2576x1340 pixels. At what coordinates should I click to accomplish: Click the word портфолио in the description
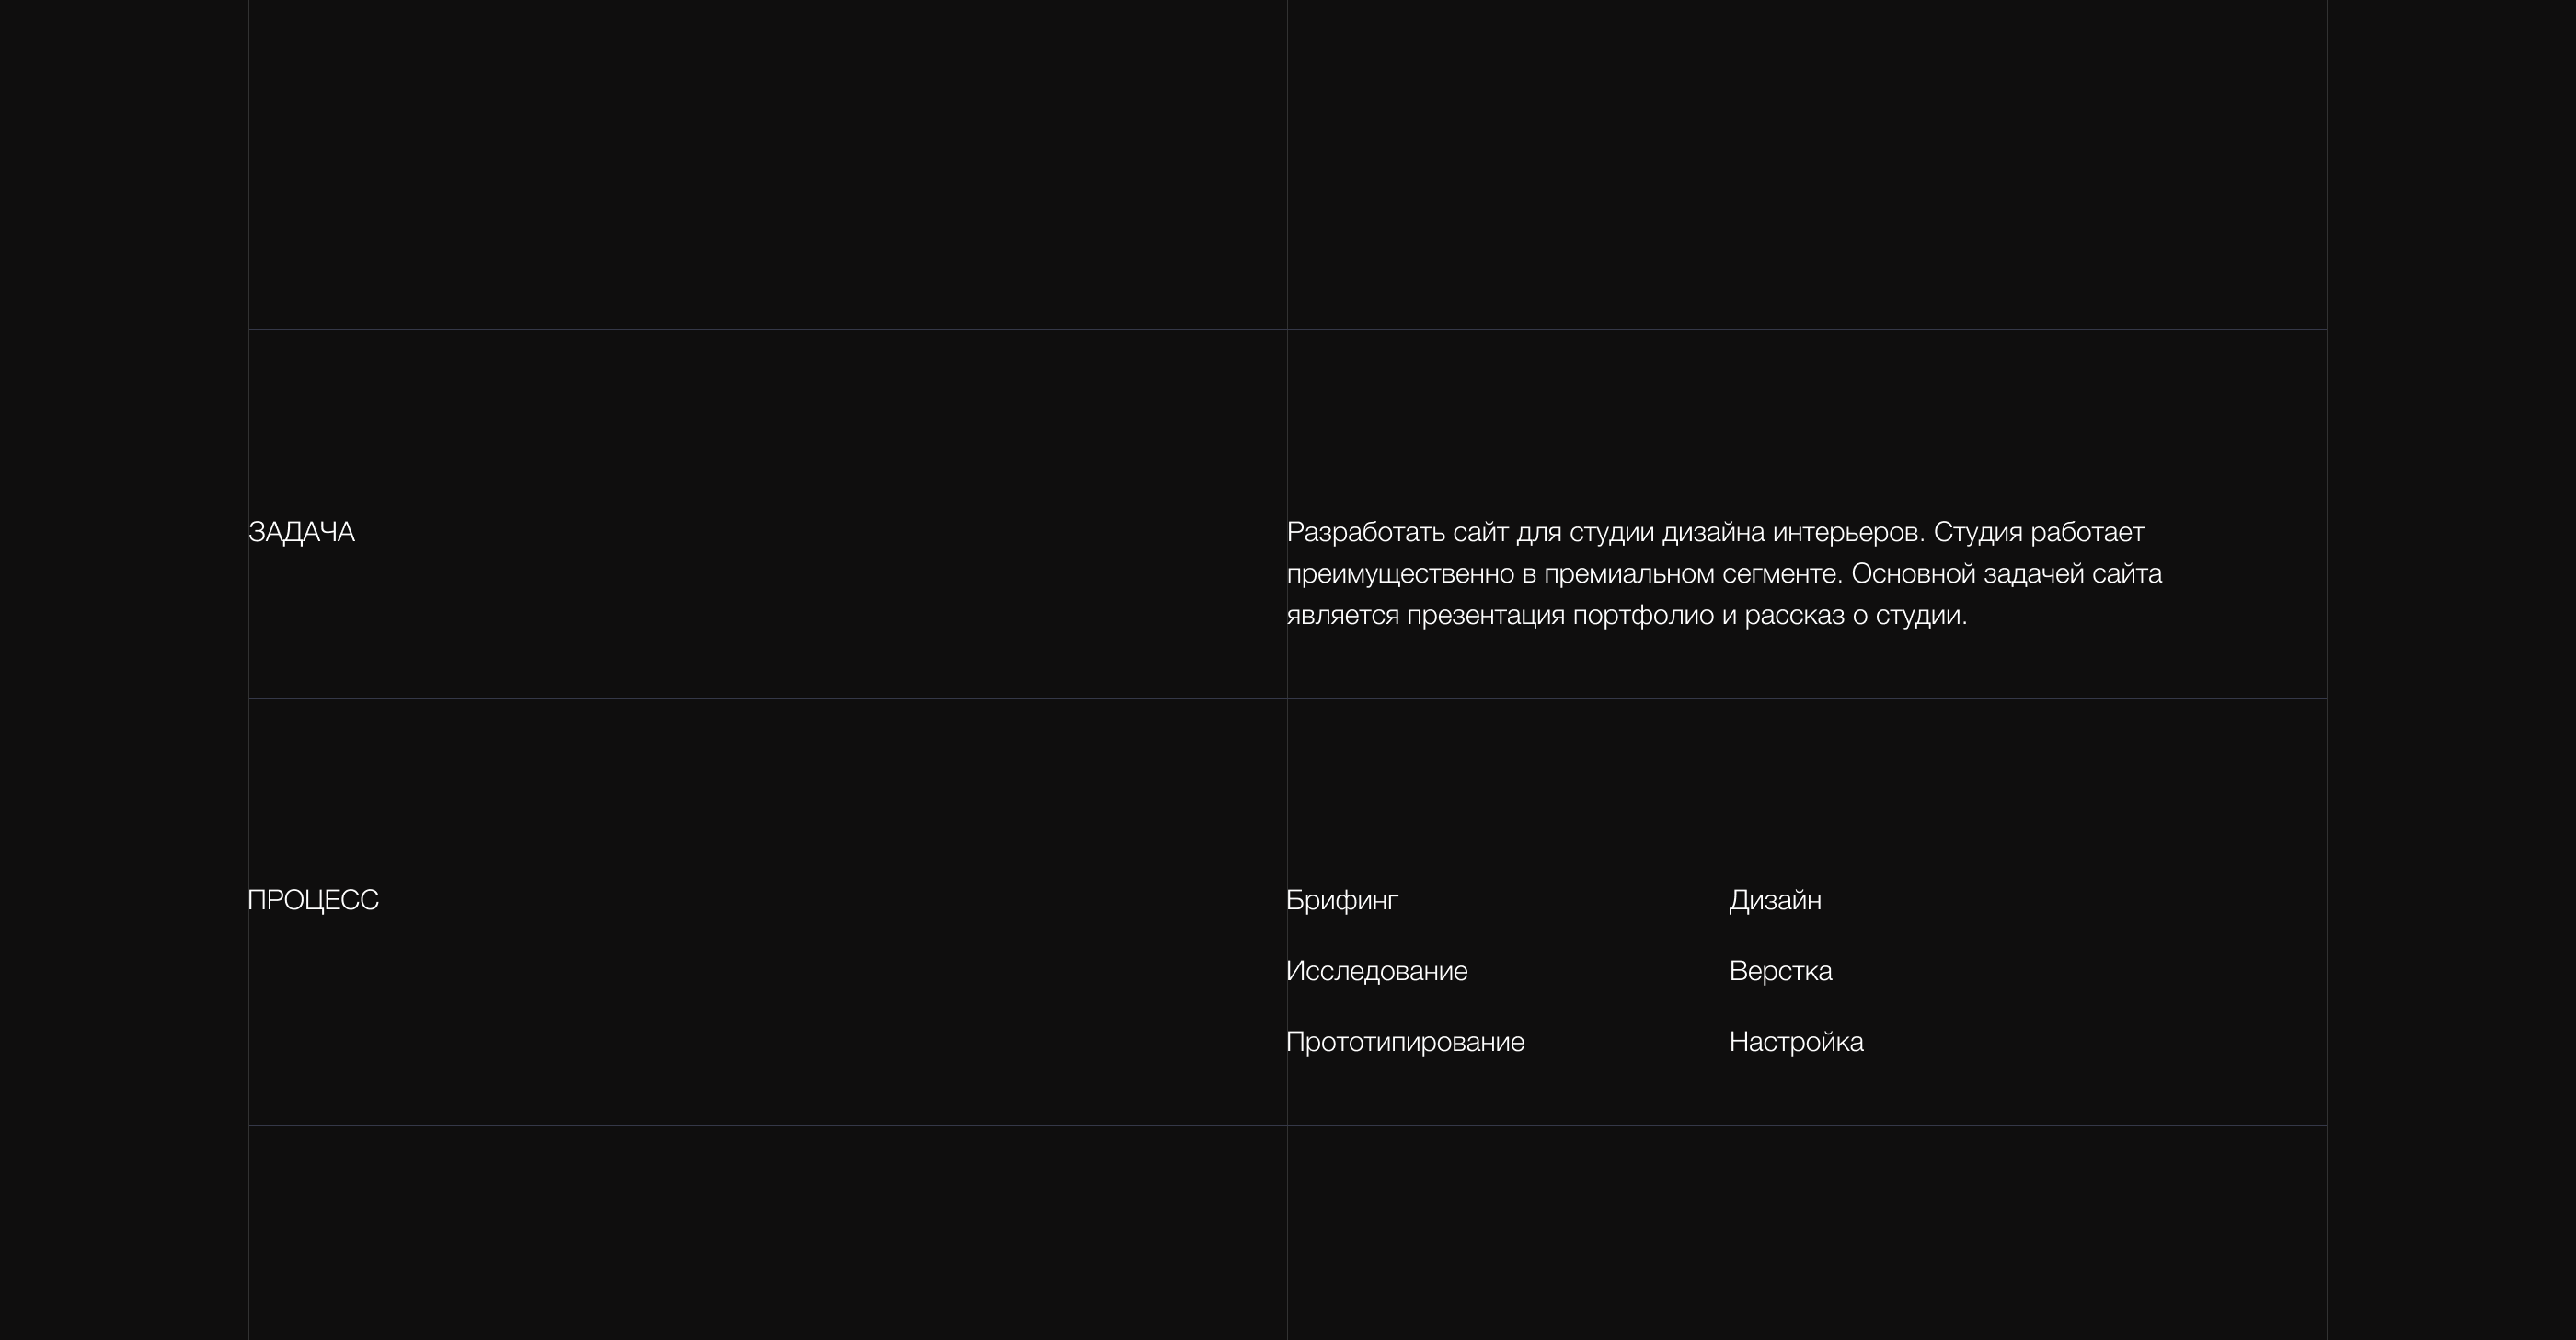1643,615
